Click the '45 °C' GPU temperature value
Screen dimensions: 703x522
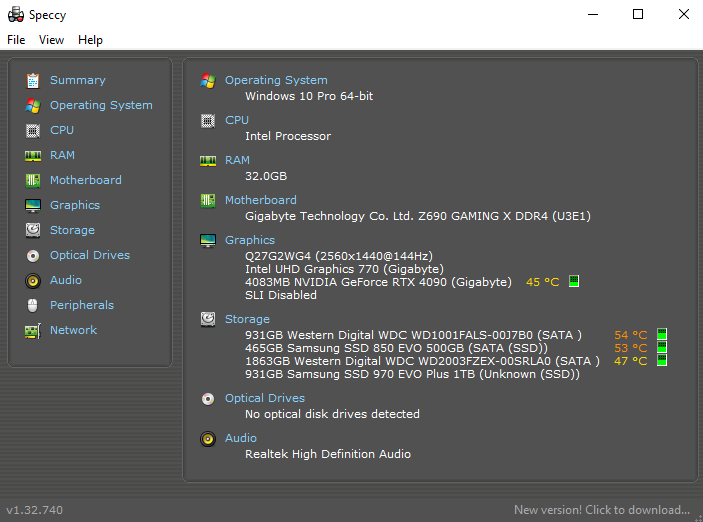[542, 282]
